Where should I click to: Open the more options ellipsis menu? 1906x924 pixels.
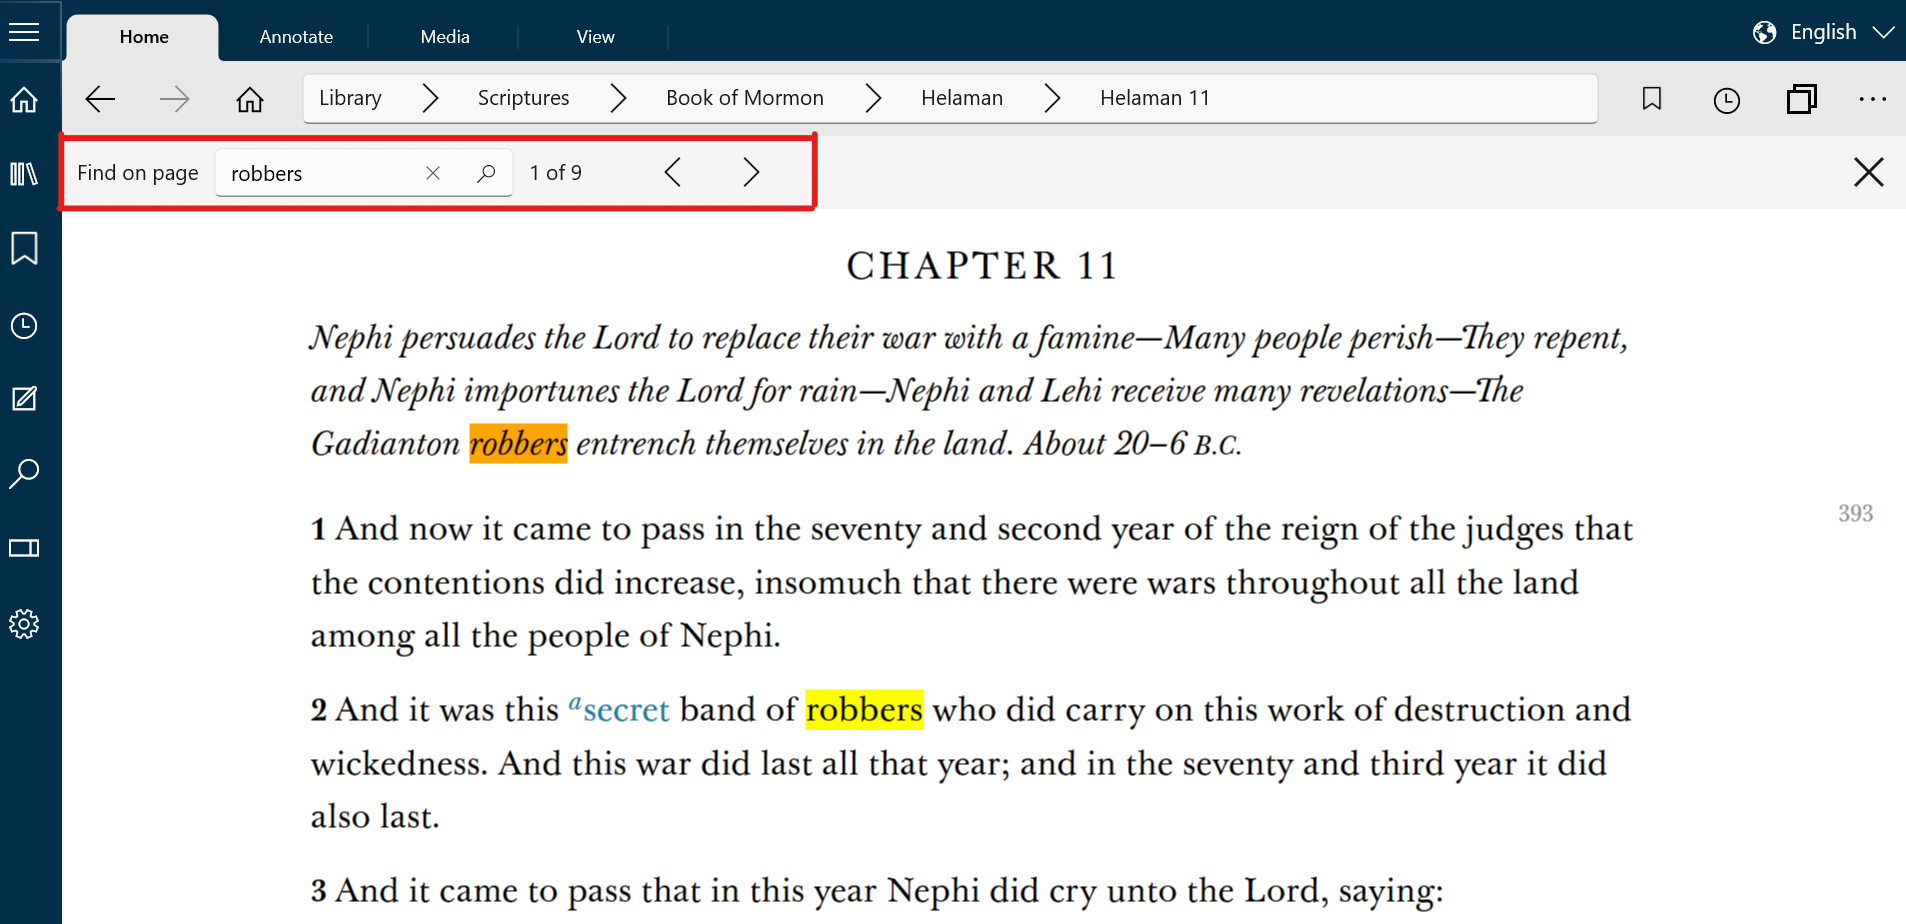point(1873,99)
